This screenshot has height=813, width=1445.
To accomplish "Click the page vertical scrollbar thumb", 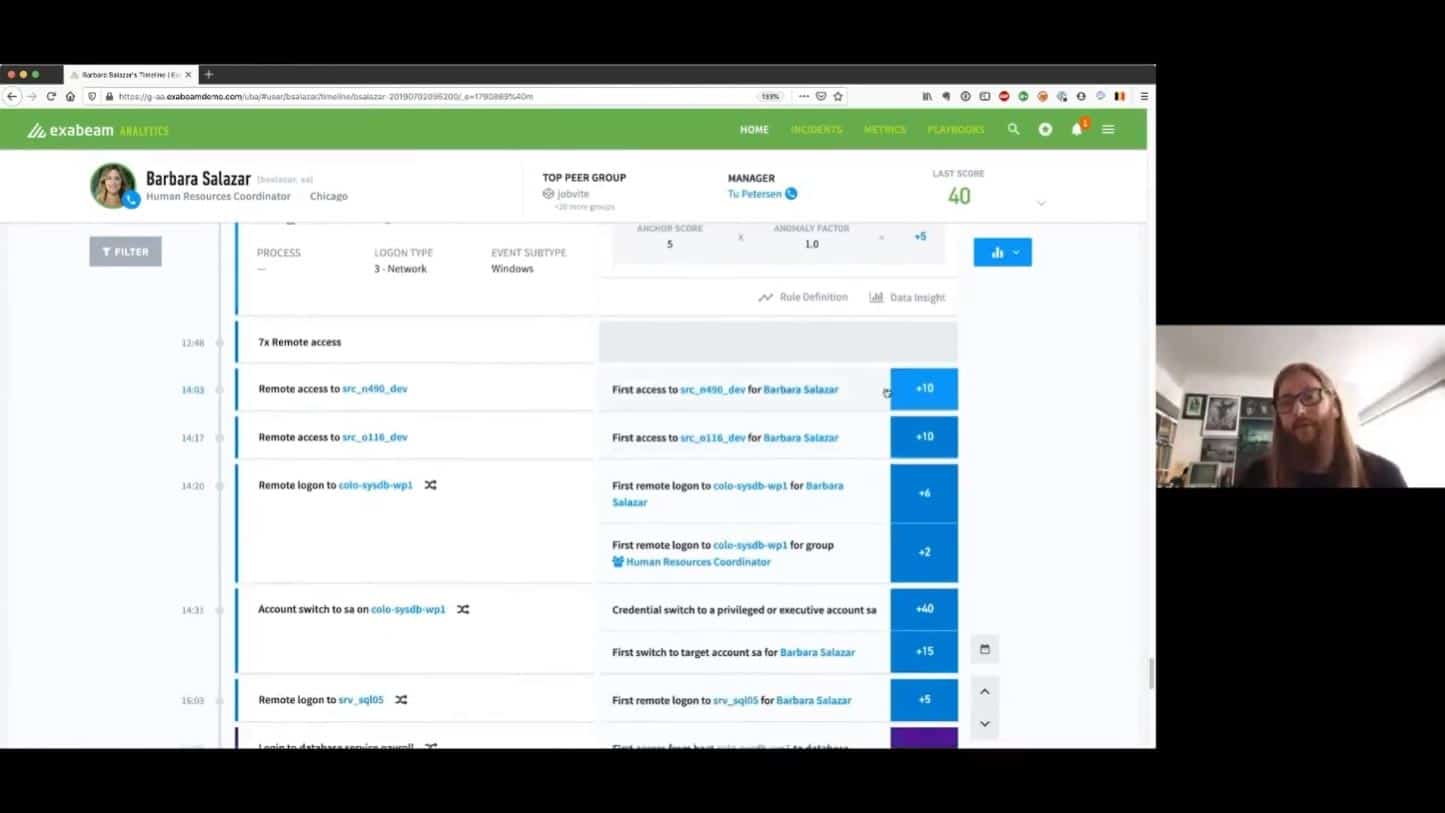I will click(x=1151, y=673).
